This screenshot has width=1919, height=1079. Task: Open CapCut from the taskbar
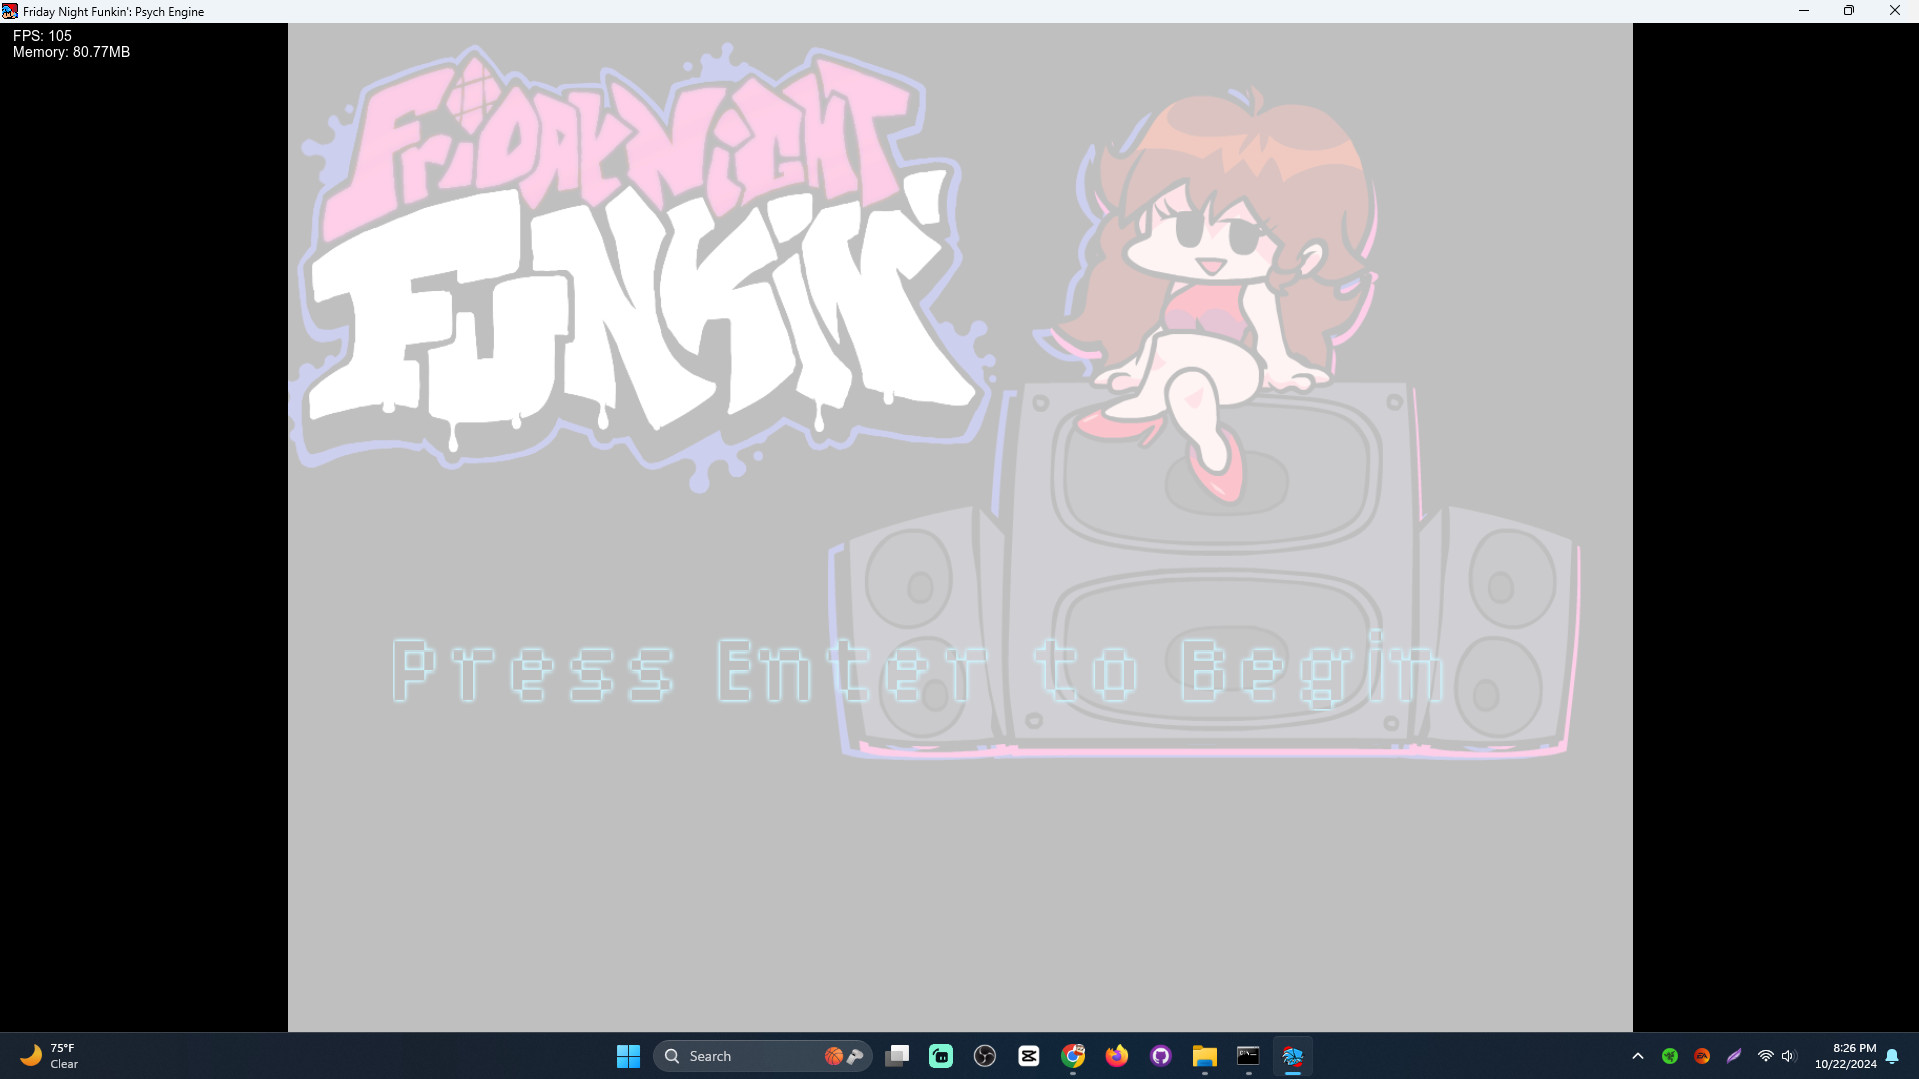tap(1029, 1056)
